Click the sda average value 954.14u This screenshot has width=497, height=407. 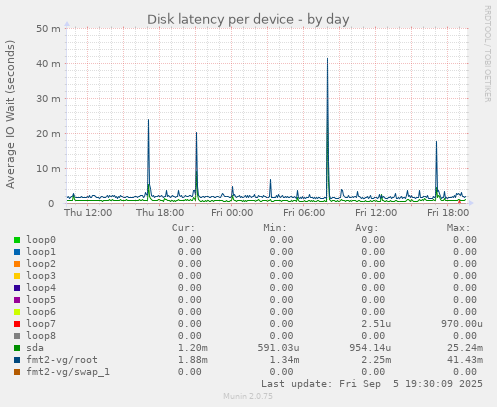pyautogui.click(x=370, y=348)
